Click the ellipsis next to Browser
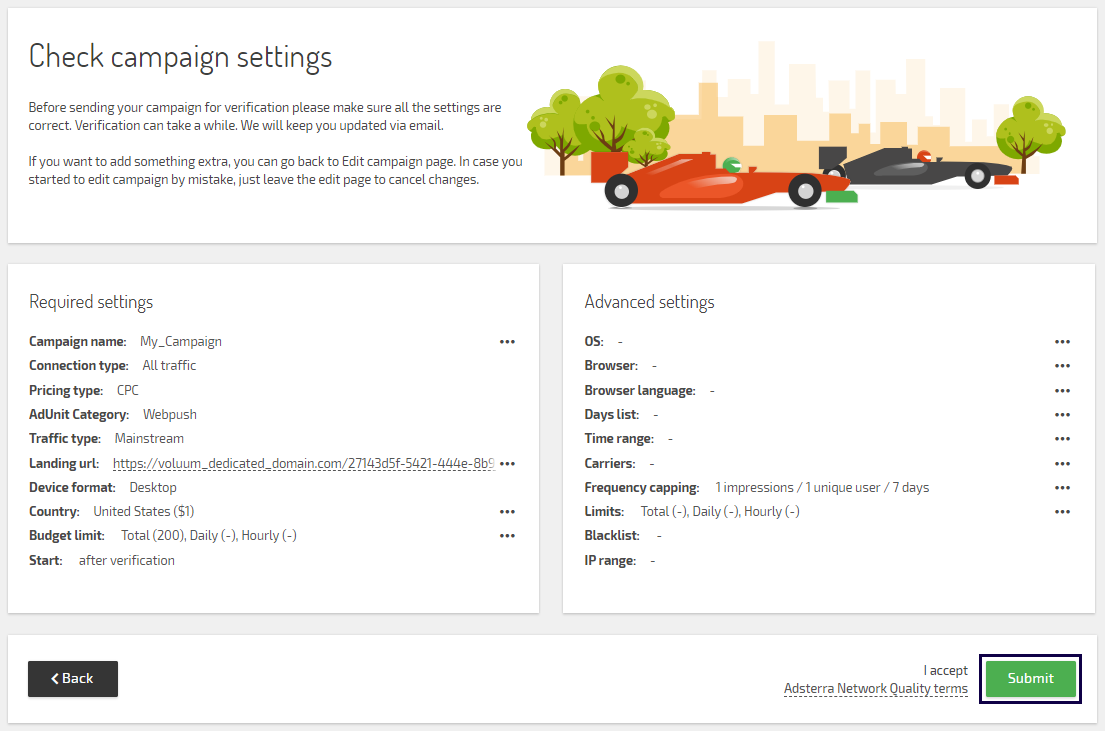 (x=1062, y=366)
